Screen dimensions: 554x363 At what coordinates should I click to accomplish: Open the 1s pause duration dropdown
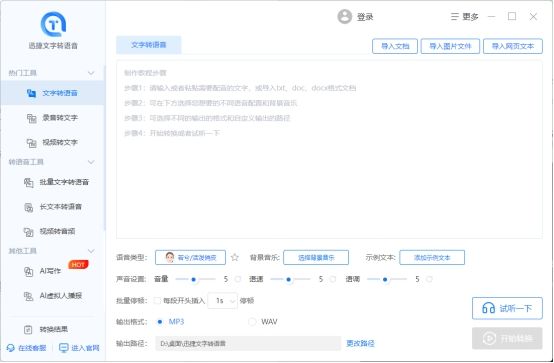point(222,301)
